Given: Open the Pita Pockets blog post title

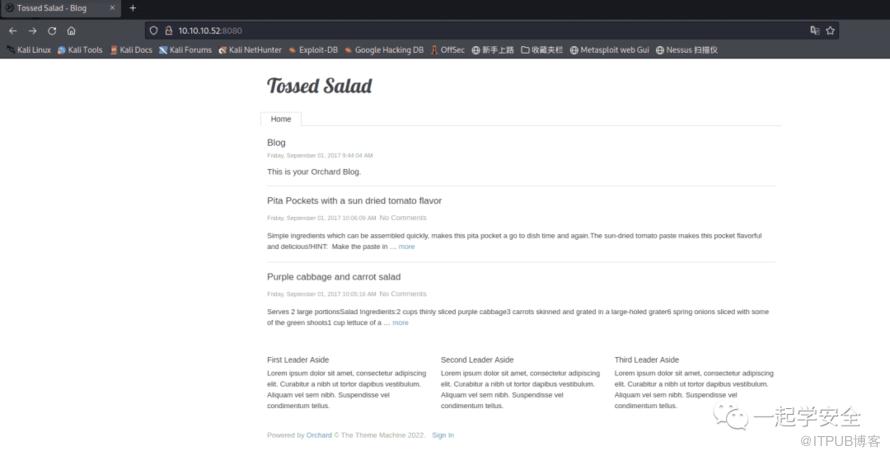Looking at the screenshot, I should point(354,200).
